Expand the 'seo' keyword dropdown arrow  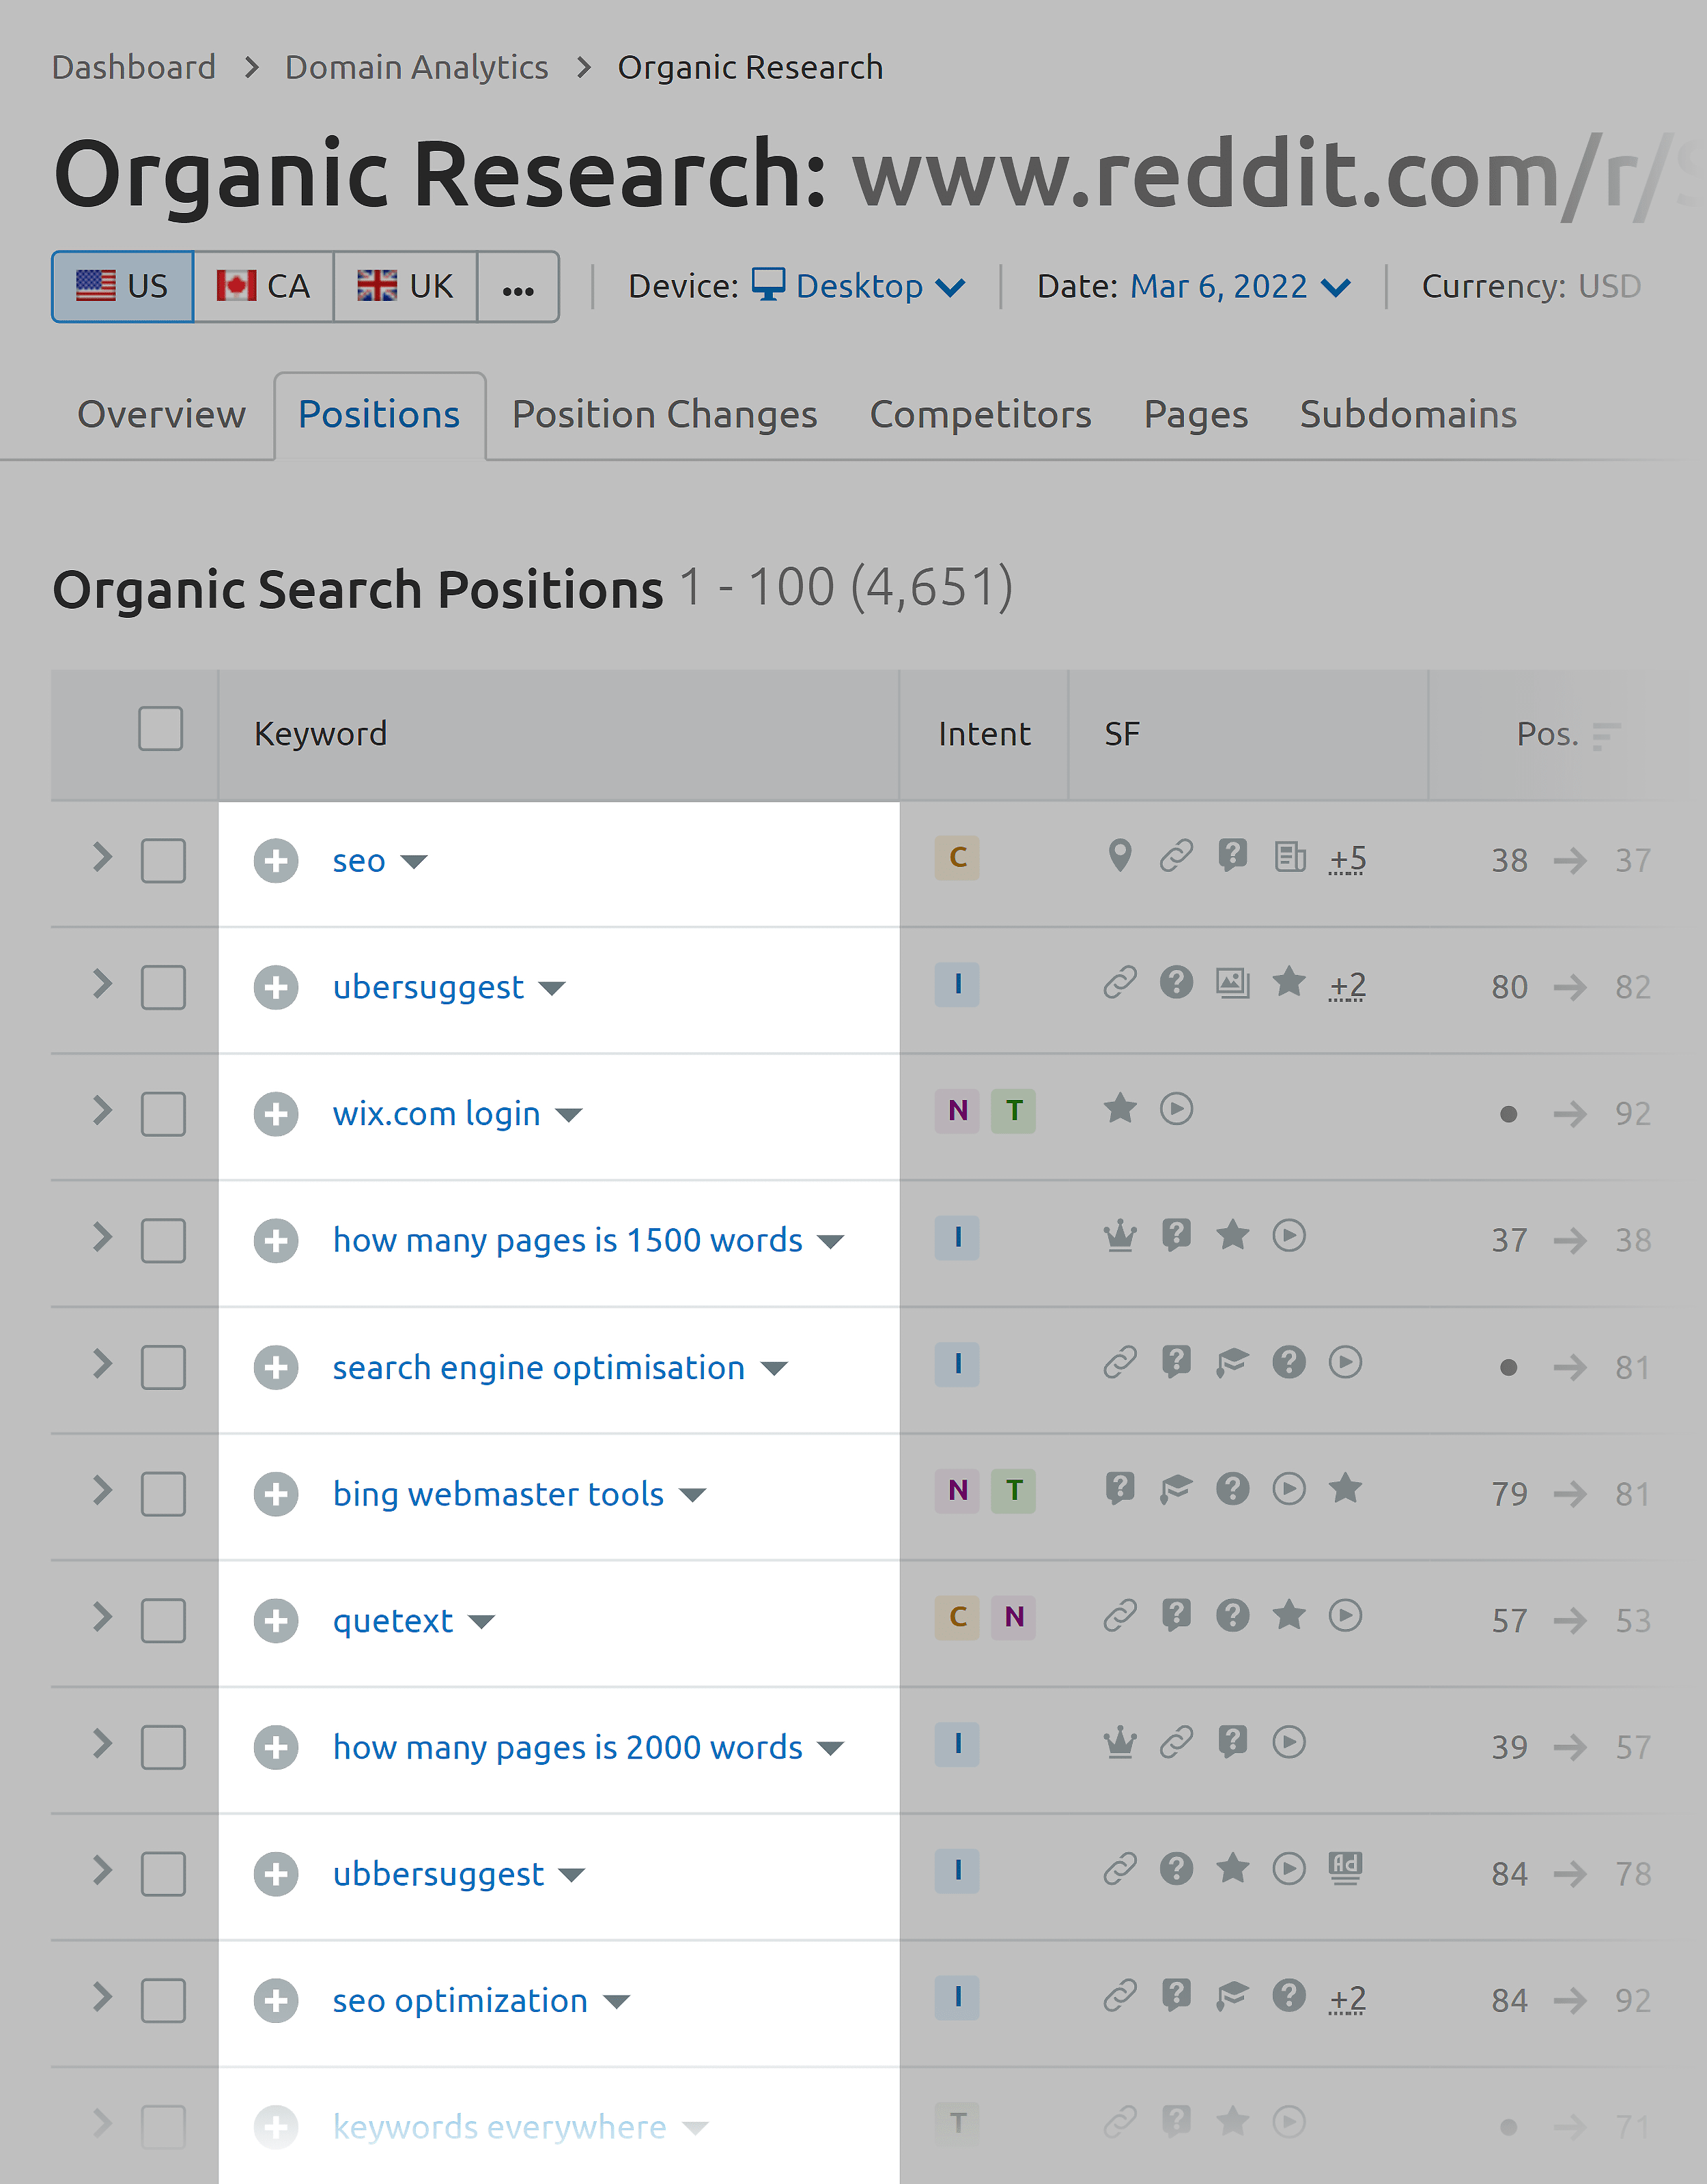[416, 861]
